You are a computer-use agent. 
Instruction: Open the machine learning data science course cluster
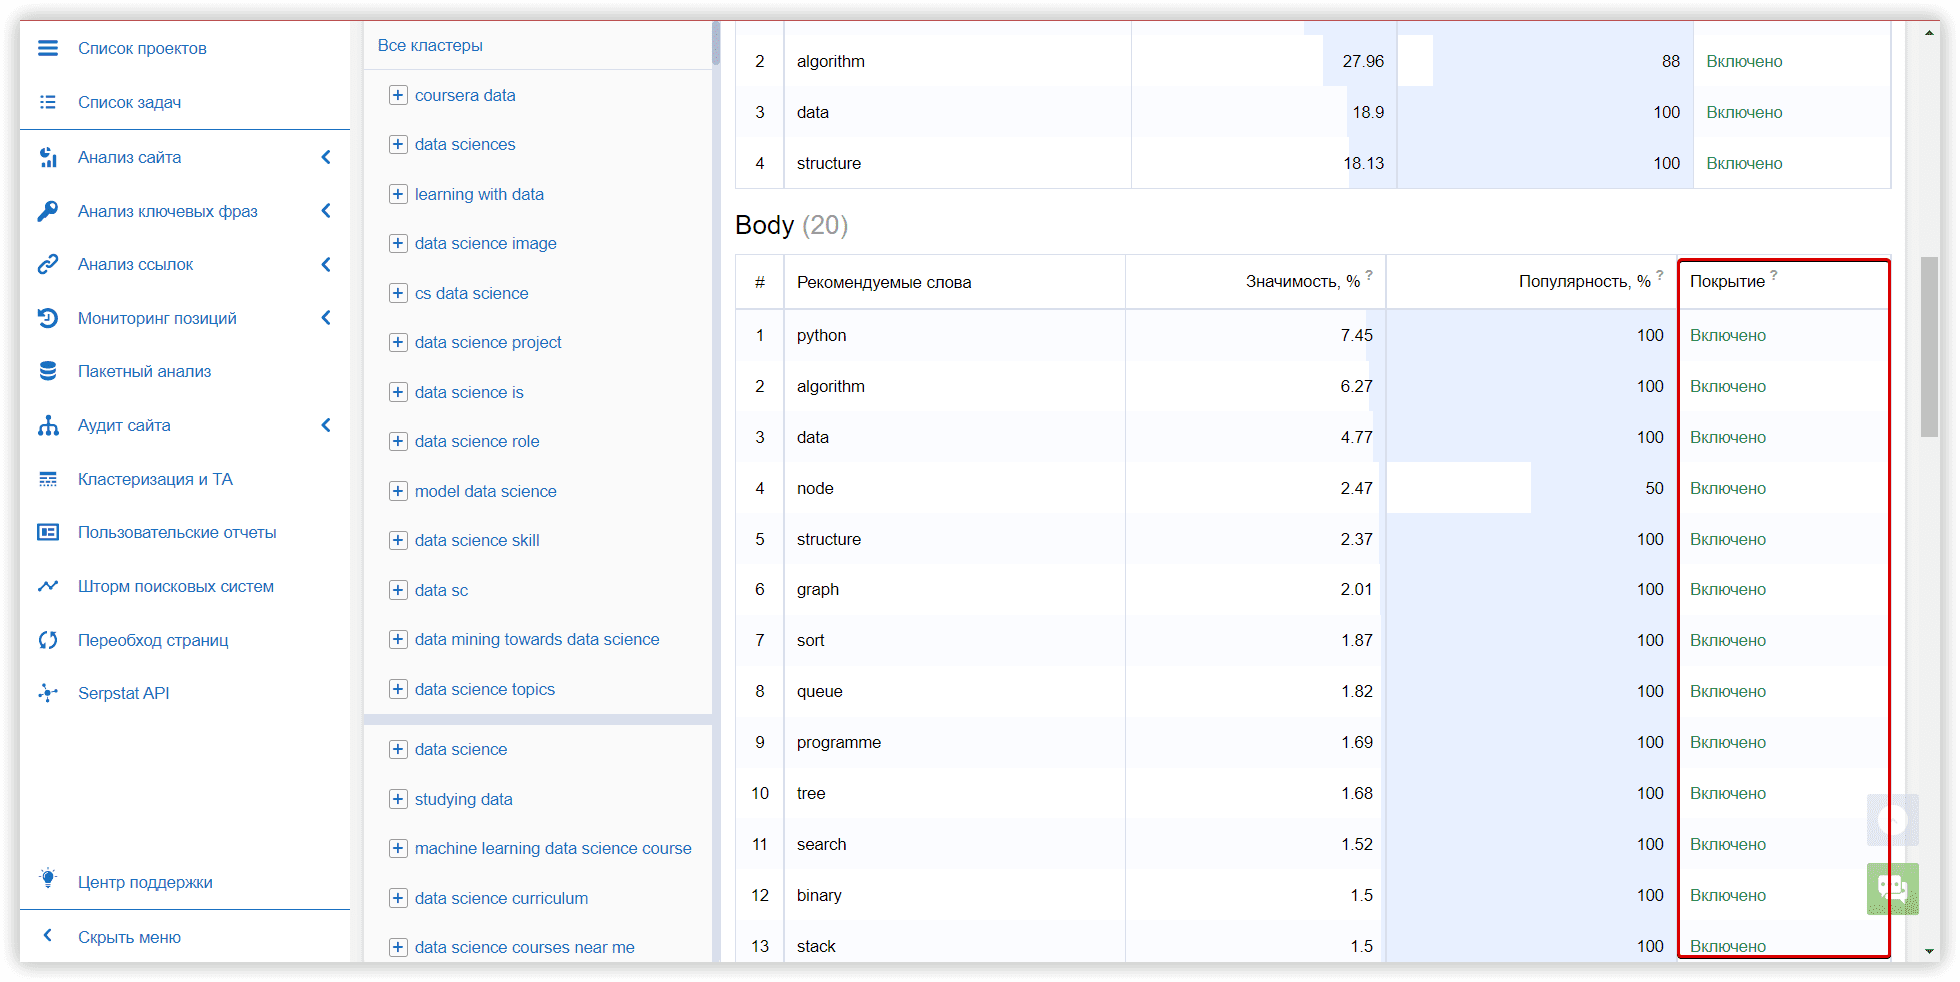tap(552, 848)
